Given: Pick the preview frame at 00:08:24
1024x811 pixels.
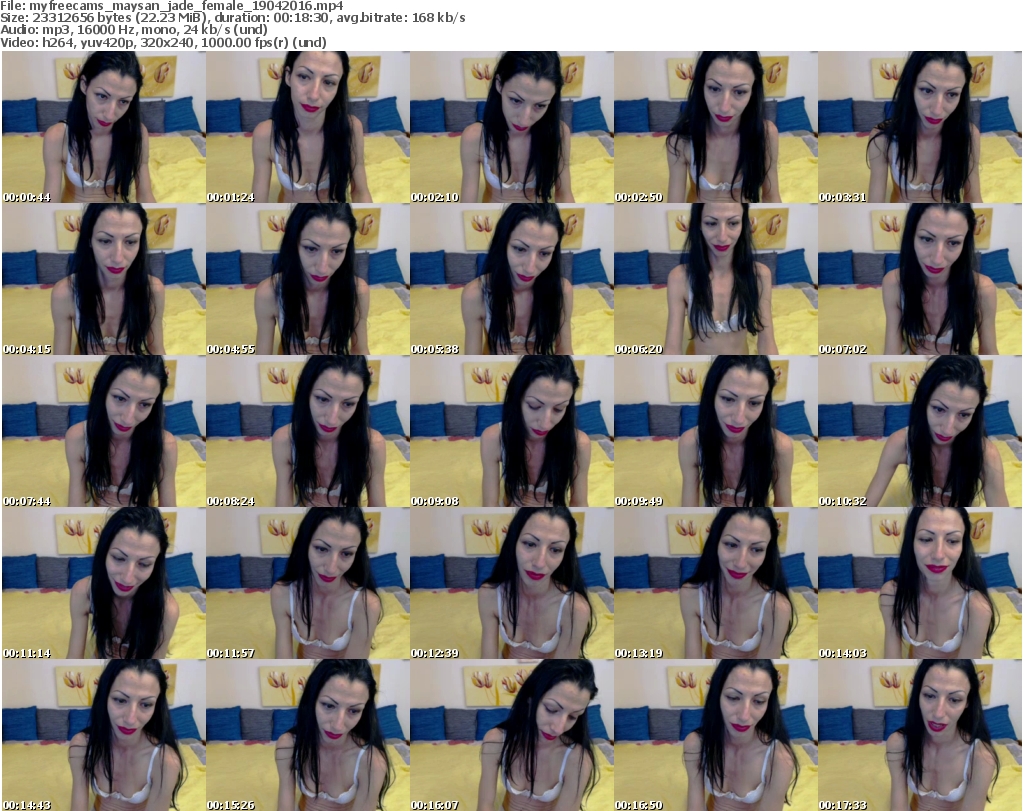Looking at the screenshot, I should pos(308,431).
